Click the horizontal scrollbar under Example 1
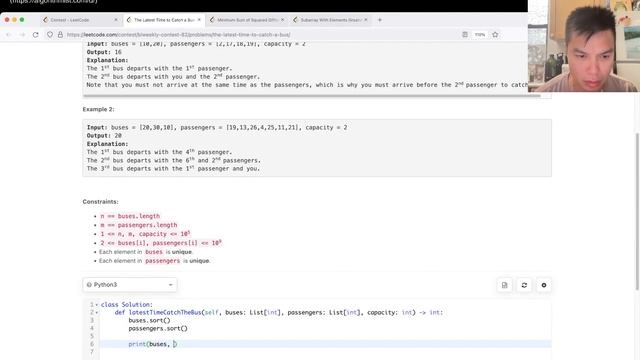The image size is (640, 360). click(x=312, y=96)
